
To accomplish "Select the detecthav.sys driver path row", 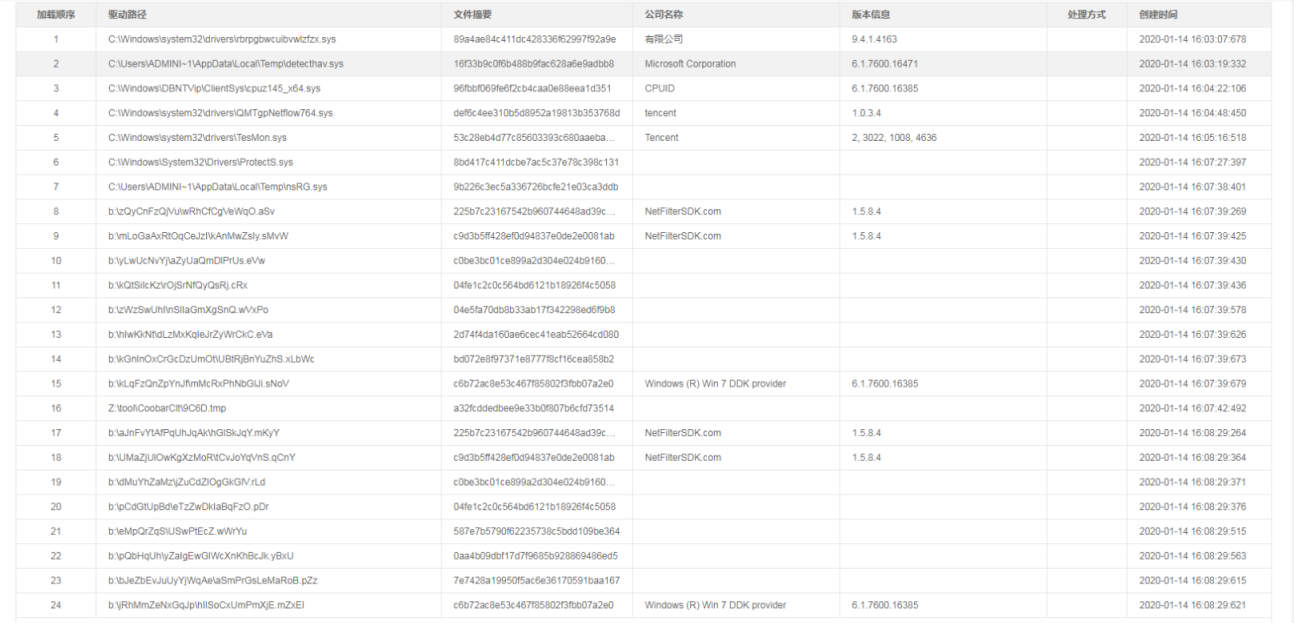I will click(226, 64).
